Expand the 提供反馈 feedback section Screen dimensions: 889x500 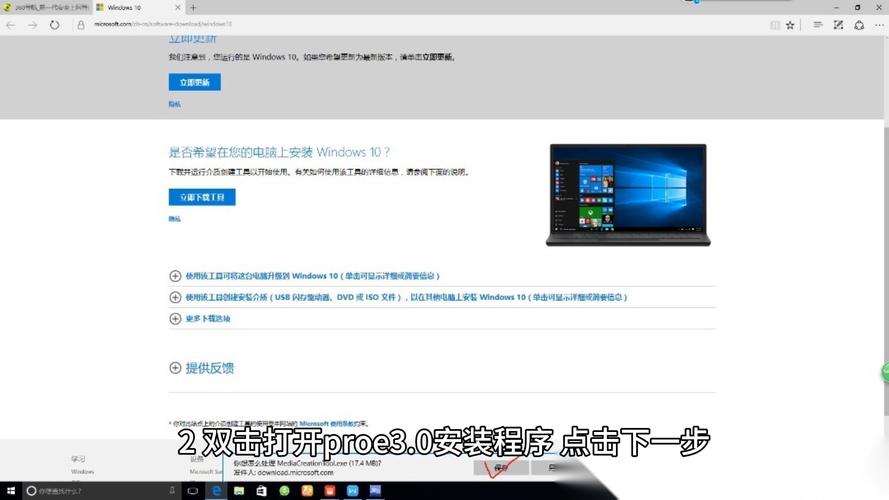176,368
